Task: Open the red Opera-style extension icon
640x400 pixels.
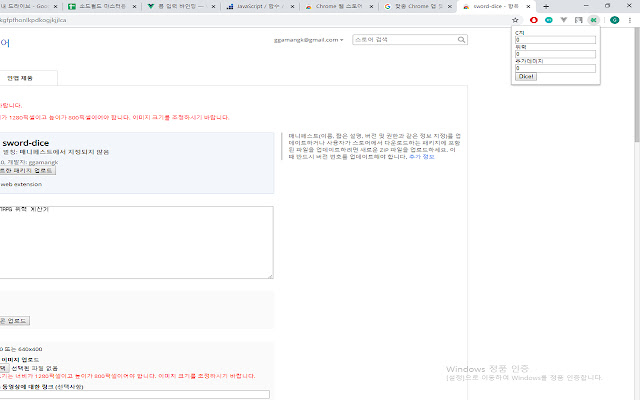Action: click(x=533, y=20)
